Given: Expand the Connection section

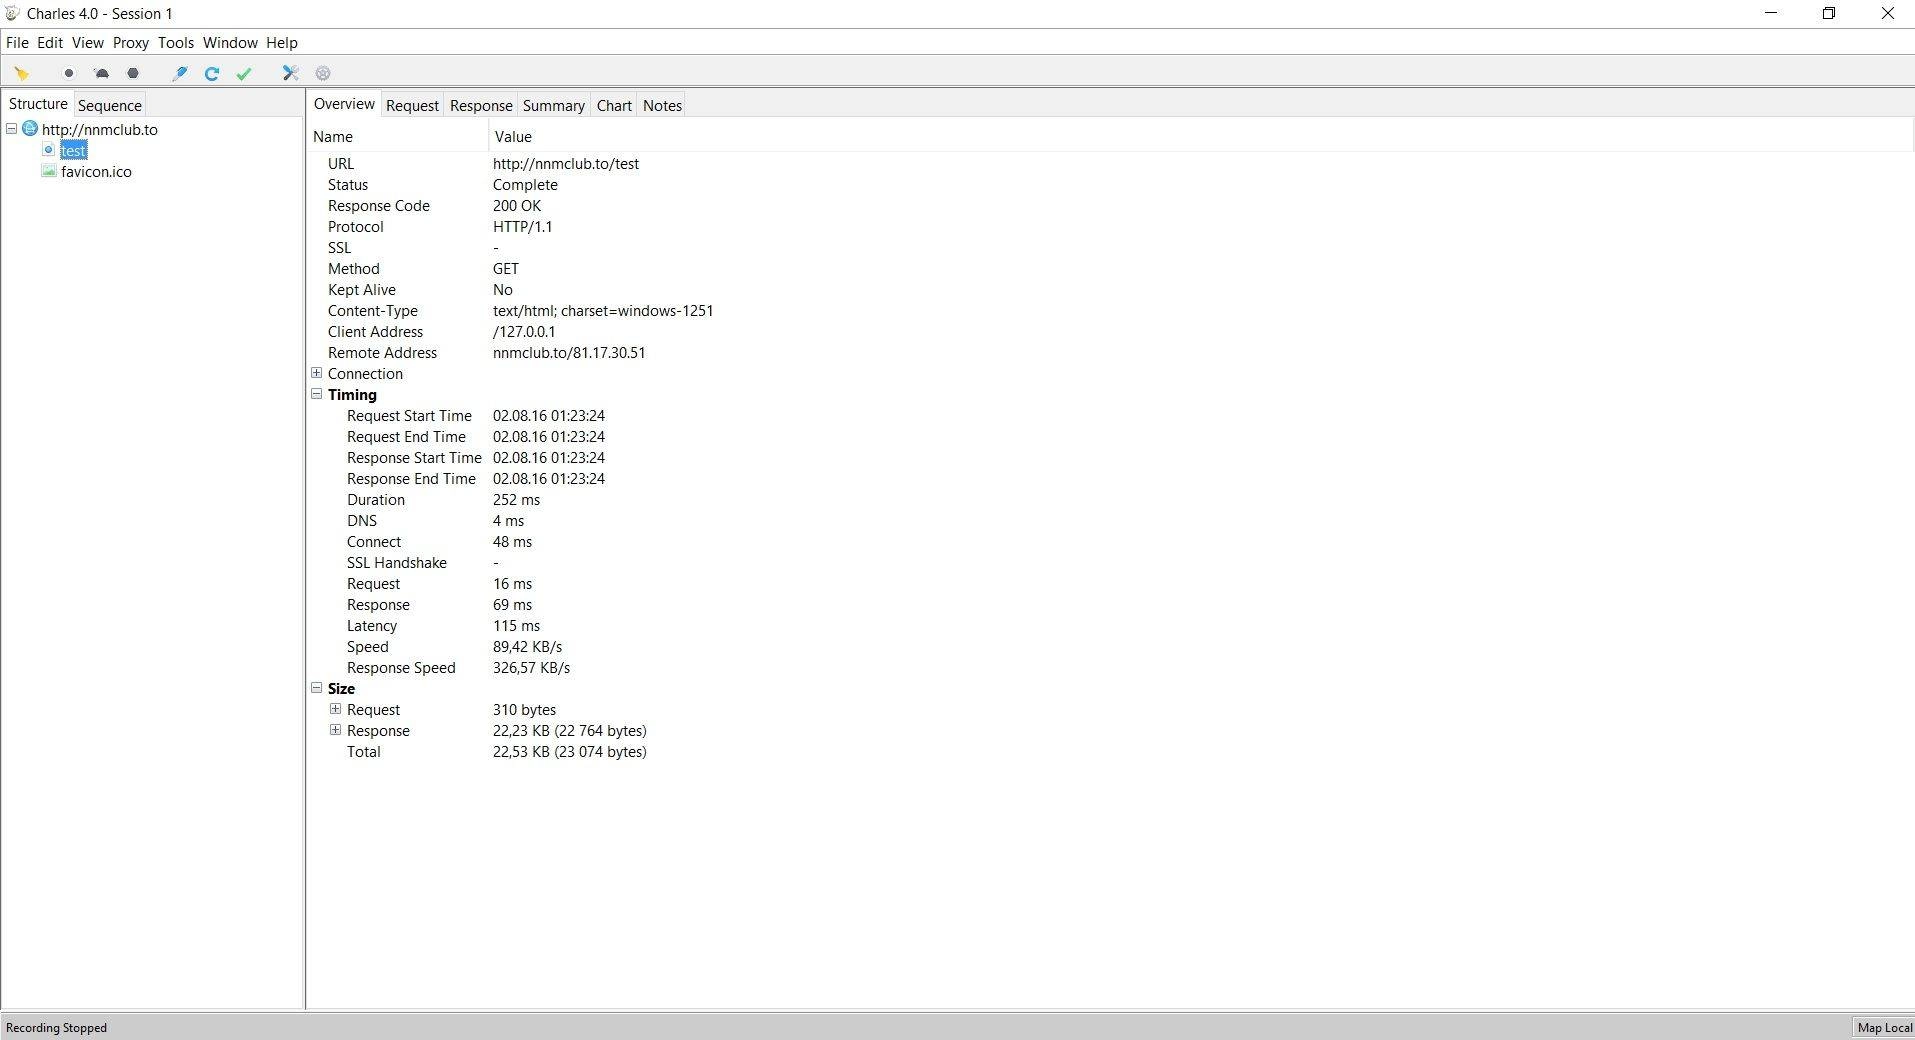Looking at the screenshot, I should click(317, 373).
